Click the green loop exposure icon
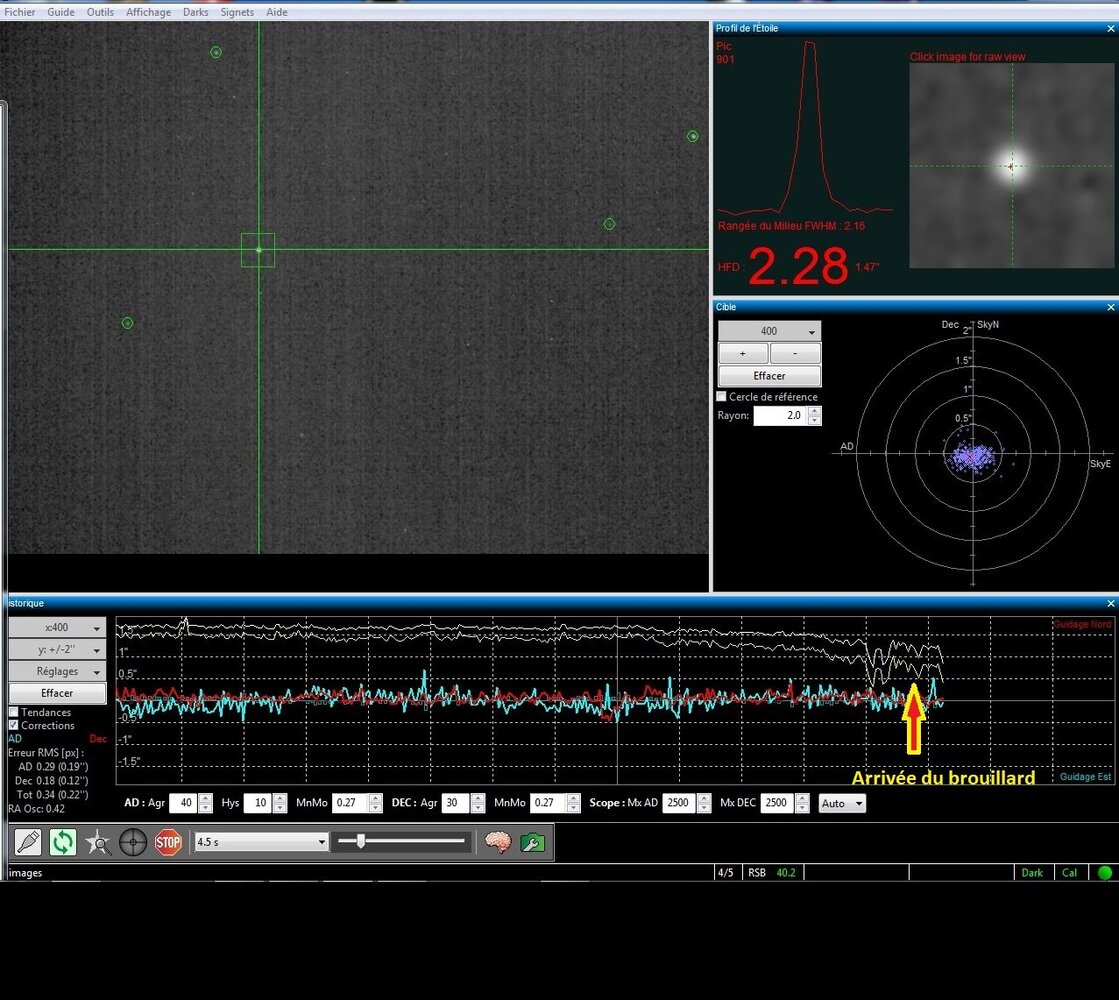1119x1000 pixels. [x=63, y=842]
